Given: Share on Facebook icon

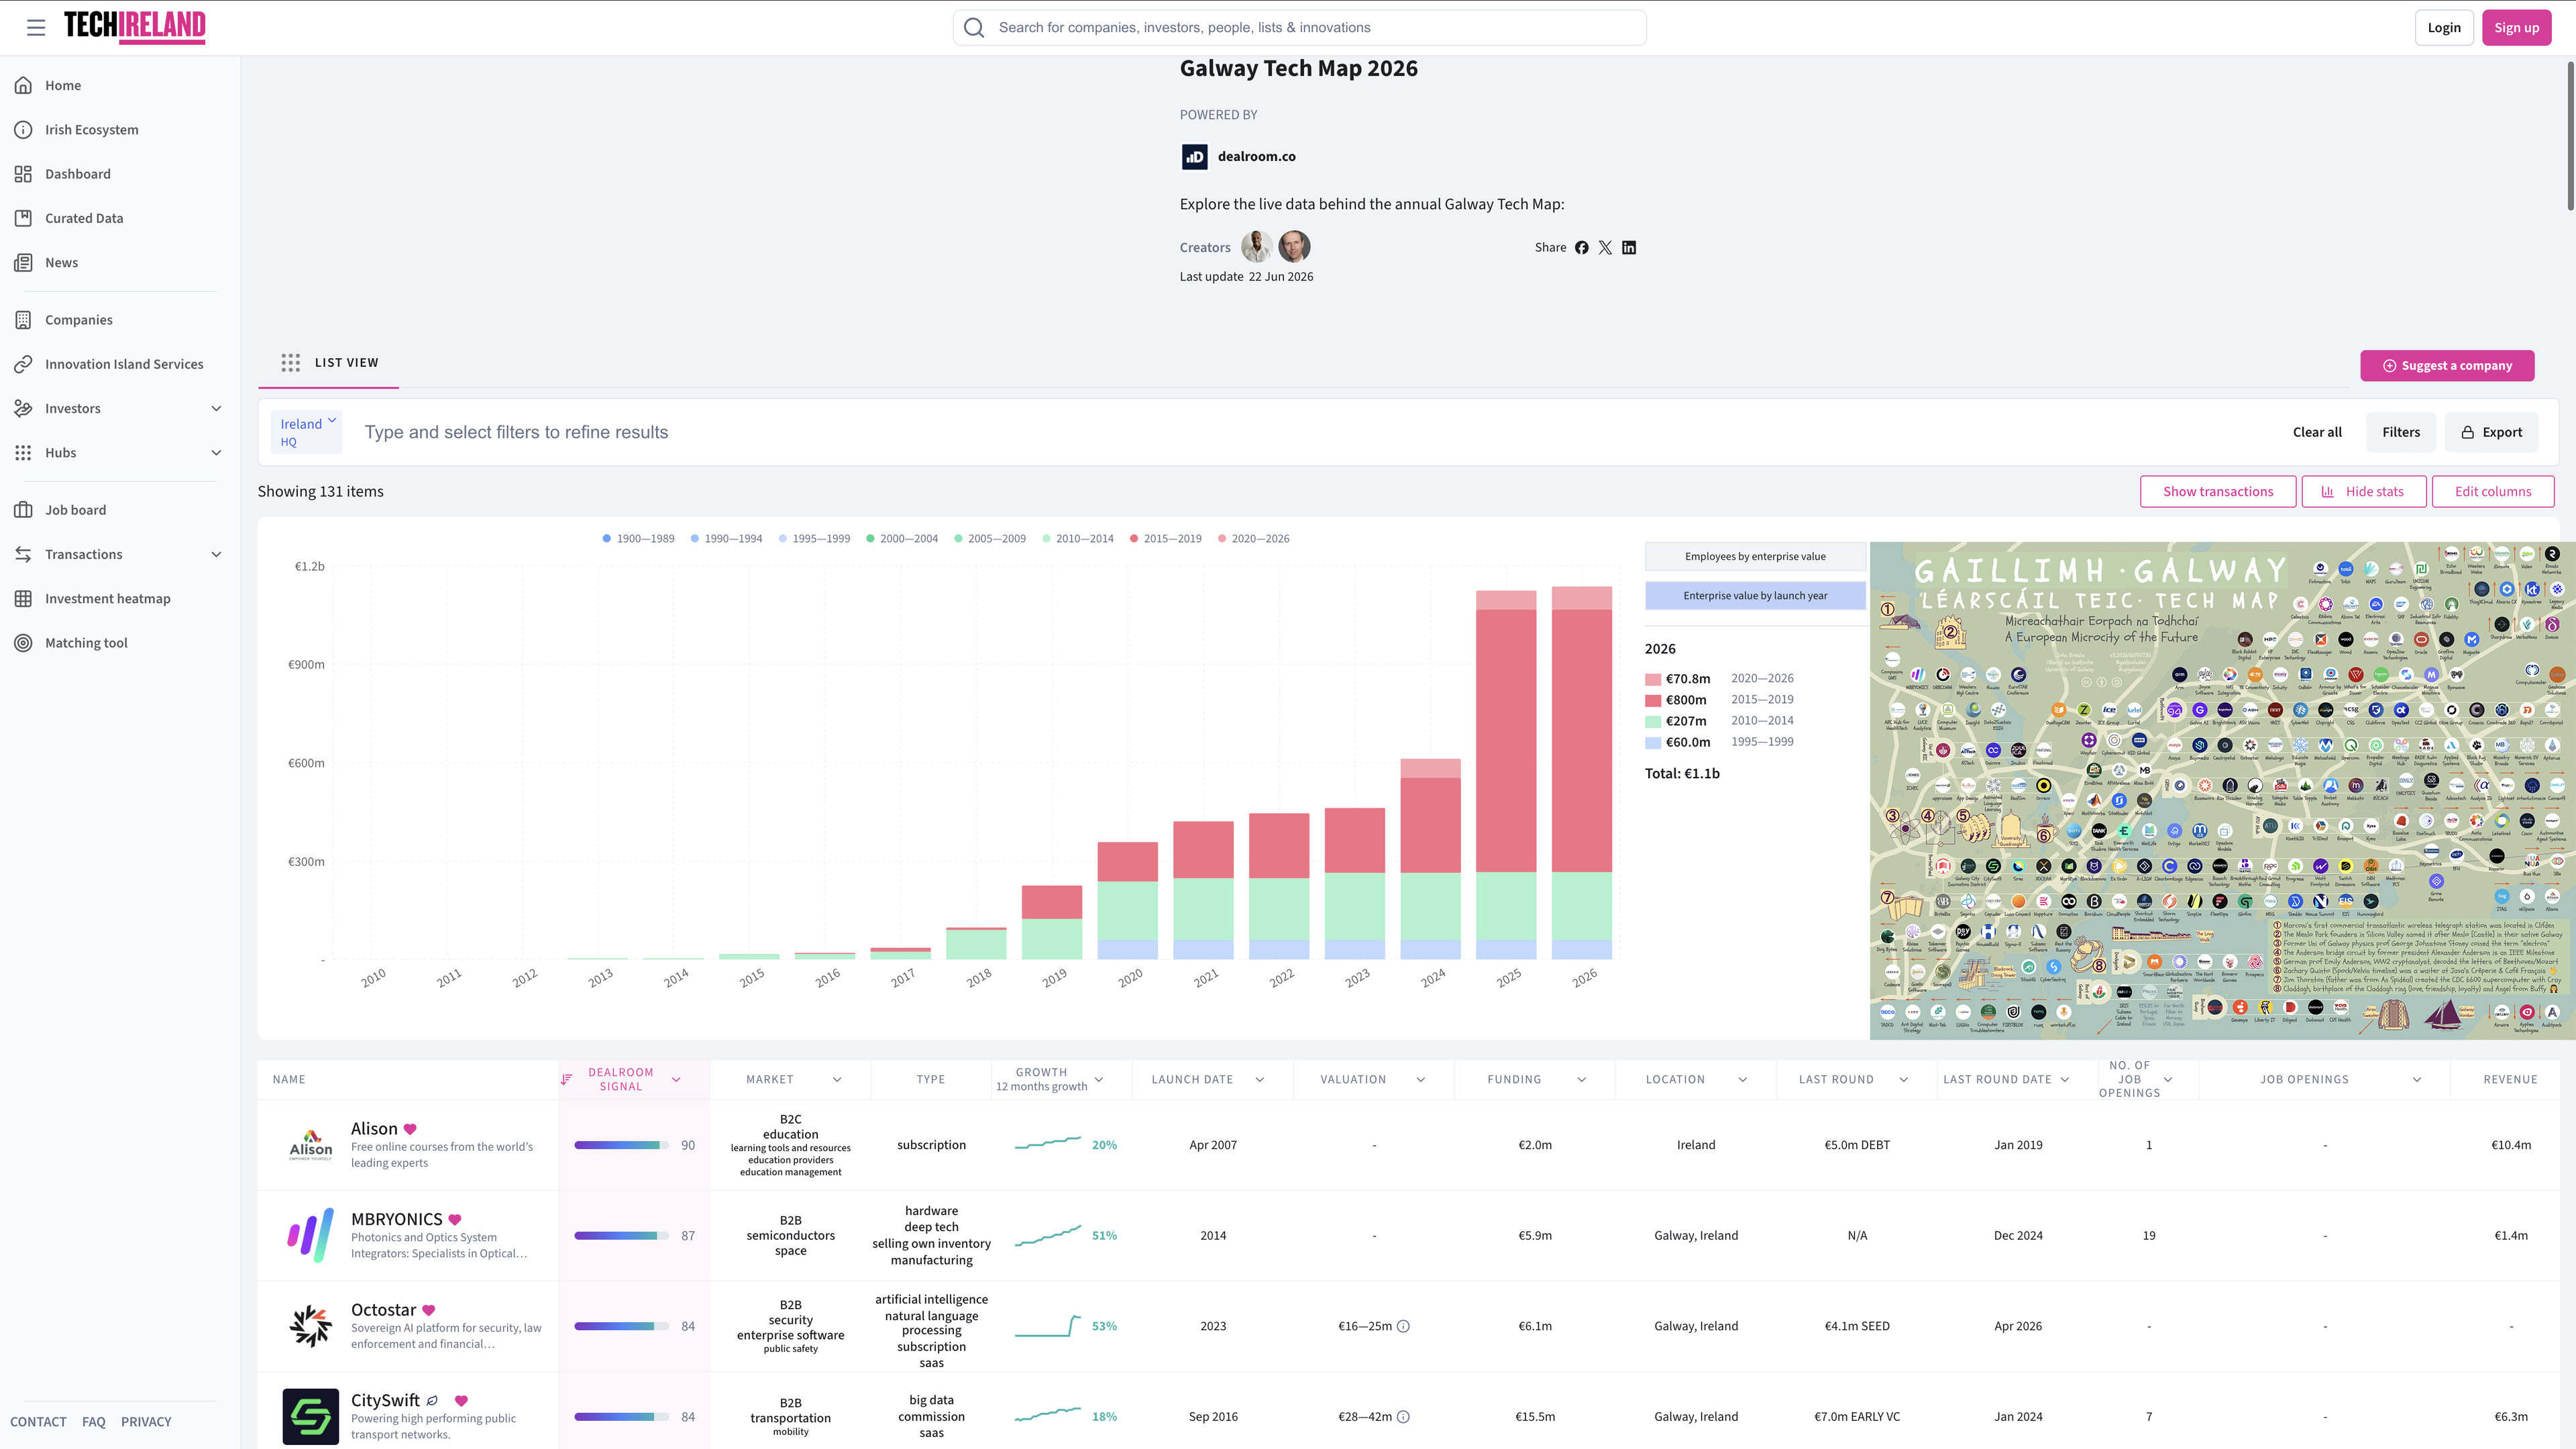Looking at the screenshot, I should (x=1581, y=248).
